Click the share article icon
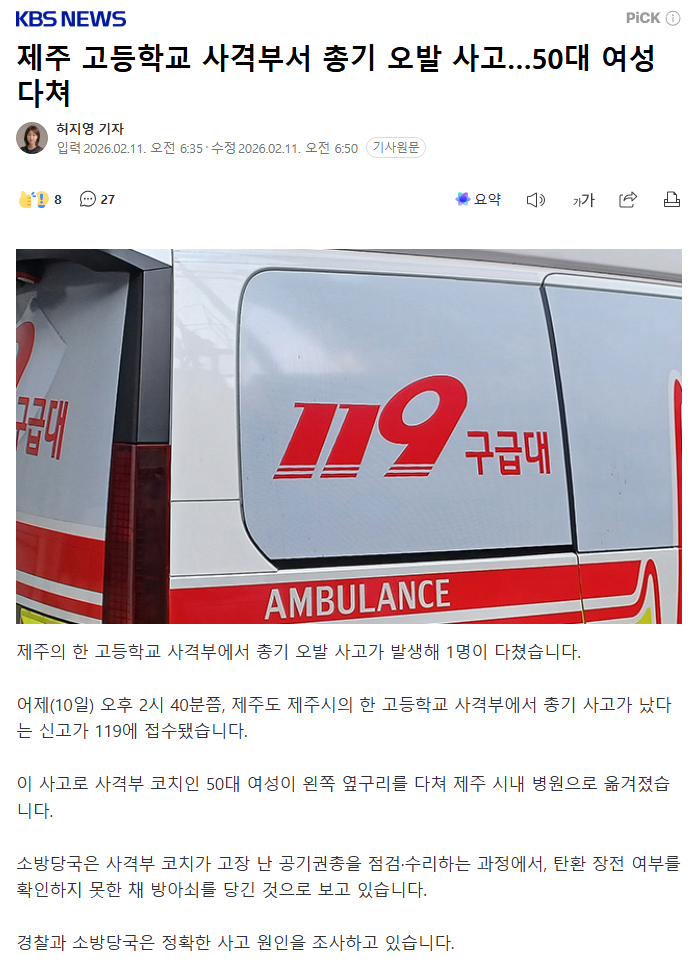 628,200
